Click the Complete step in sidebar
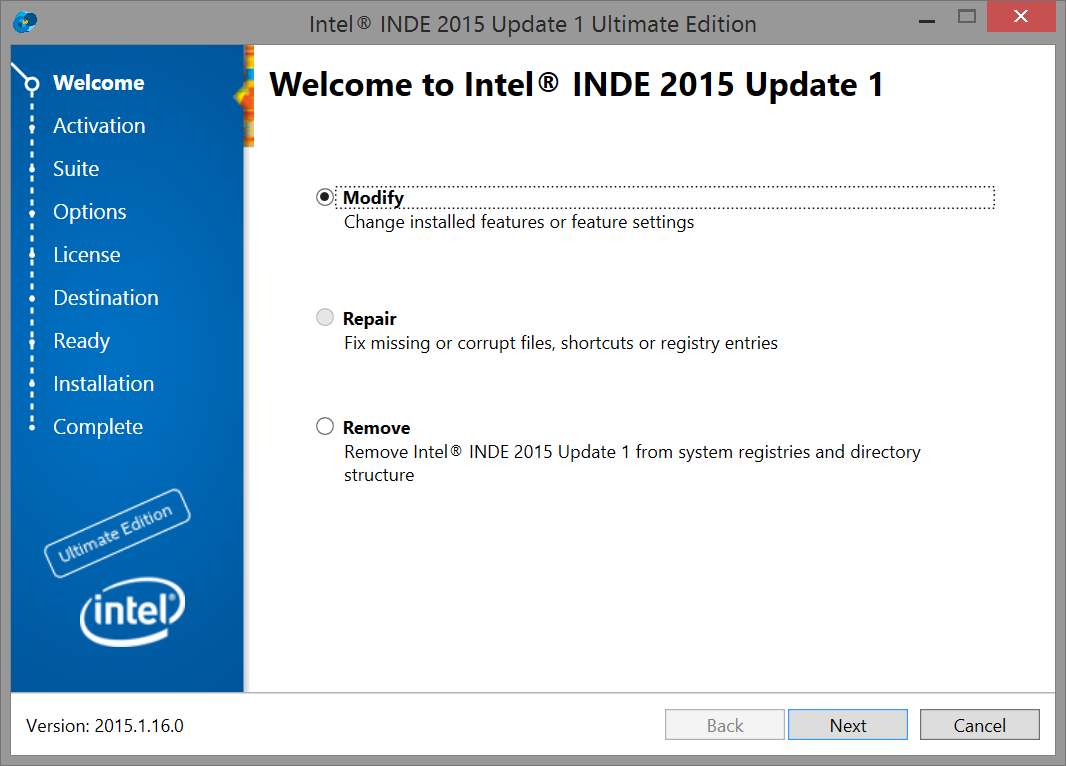Image resolution: width=1066 pixels, height=766 pixels. pyautogui.click(x=99, y=428)
